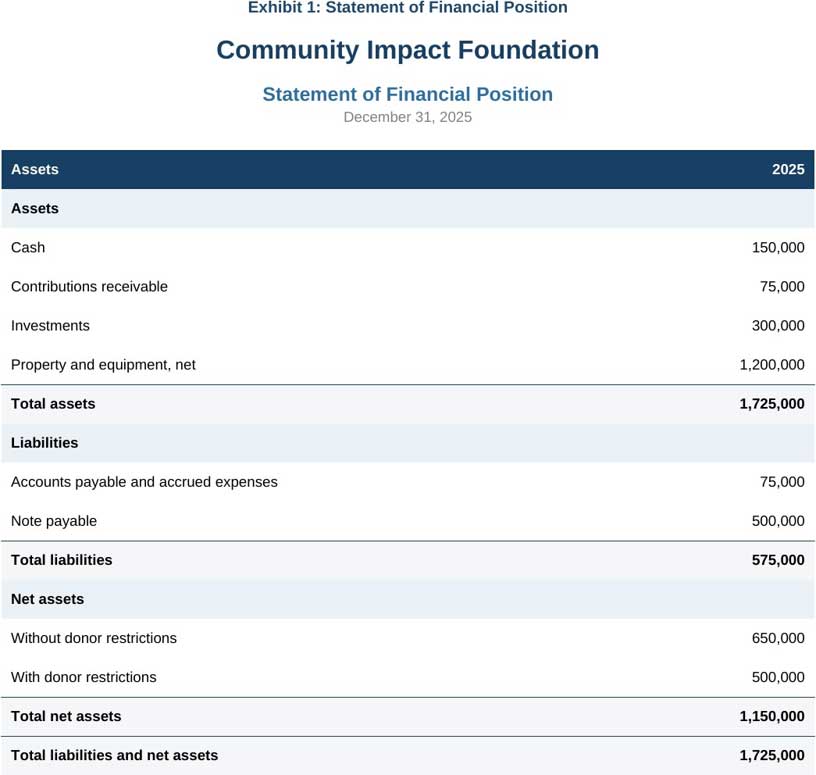Select the 'Total net assets' label
This screenshot has width=816, height=775.
(x=66, y=716)
